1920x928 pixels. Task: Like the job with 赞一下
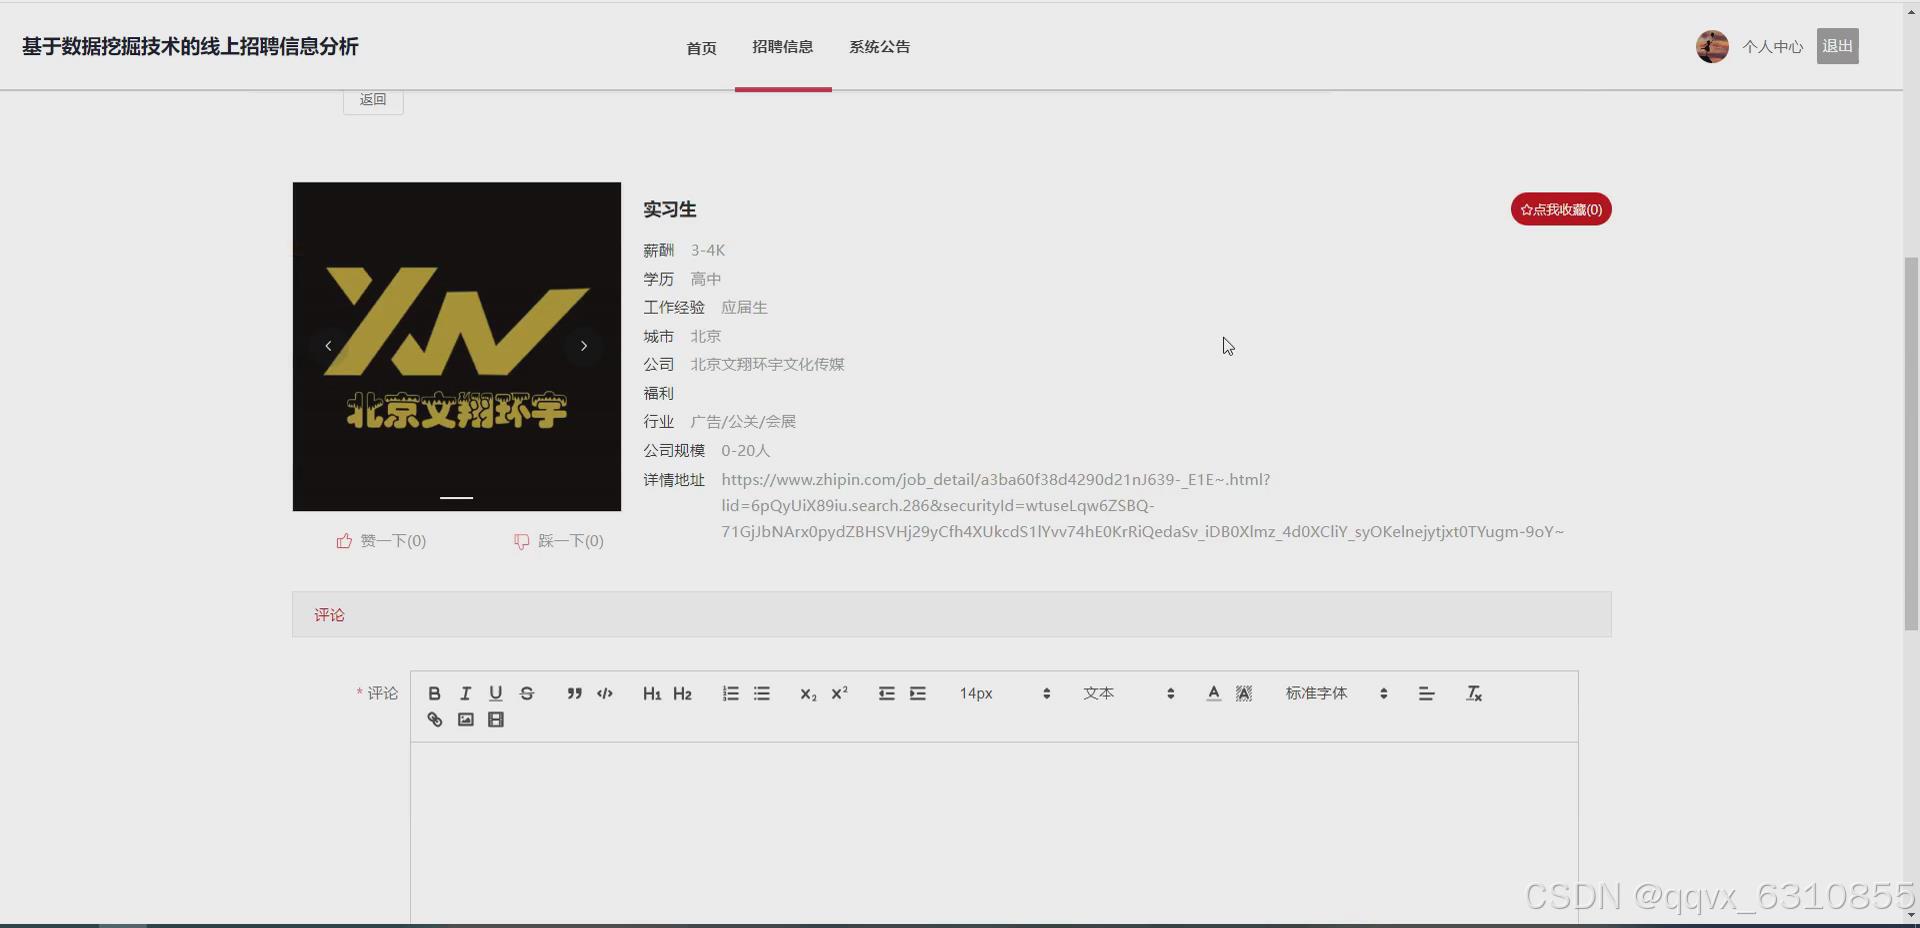tap(381, 541)
